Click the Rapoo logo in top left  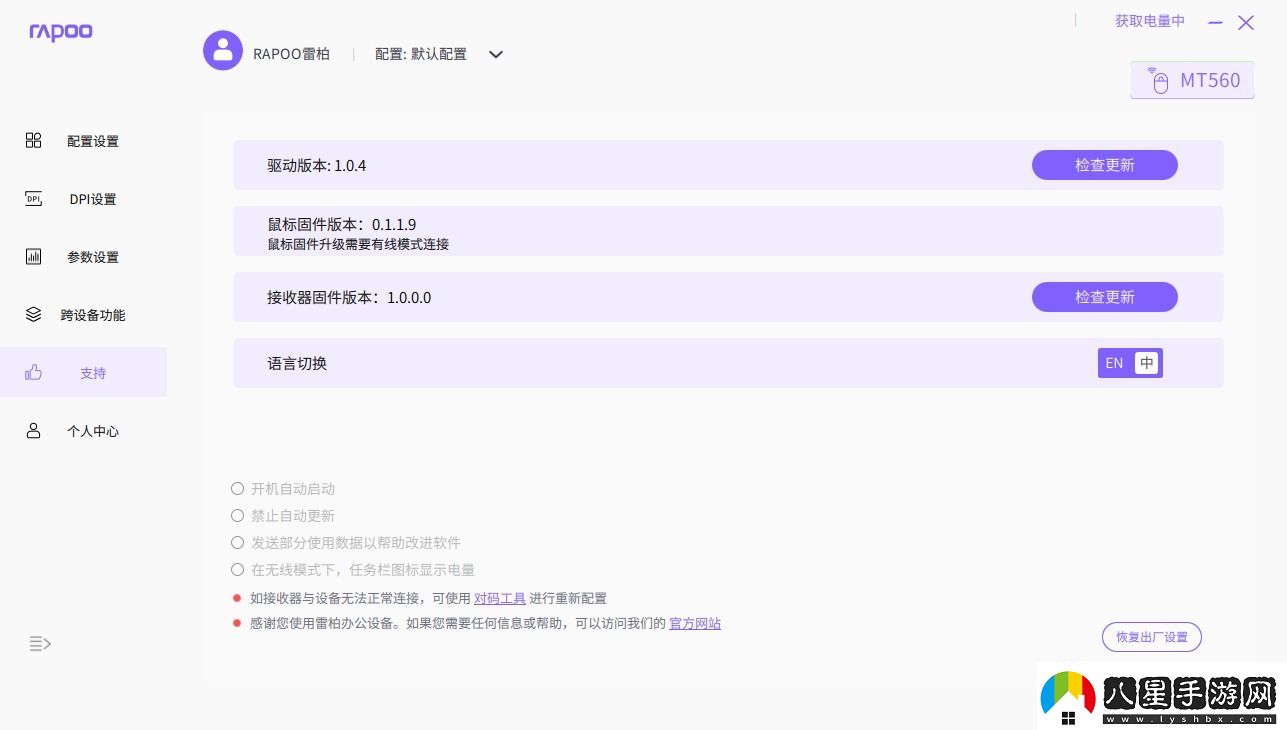(x=60, y=31)
